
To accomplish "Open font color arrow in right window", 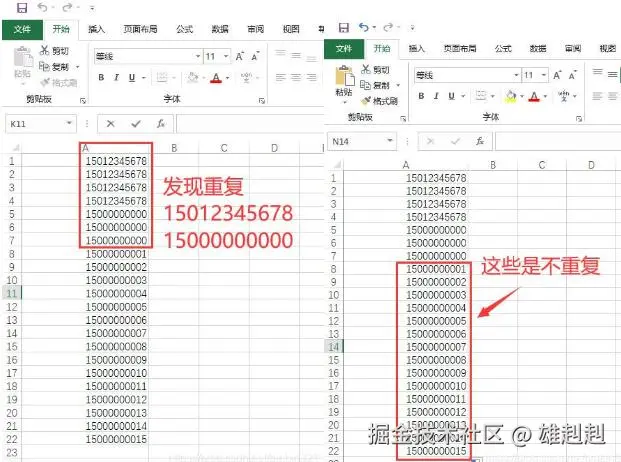I will (x=545, y=96).
